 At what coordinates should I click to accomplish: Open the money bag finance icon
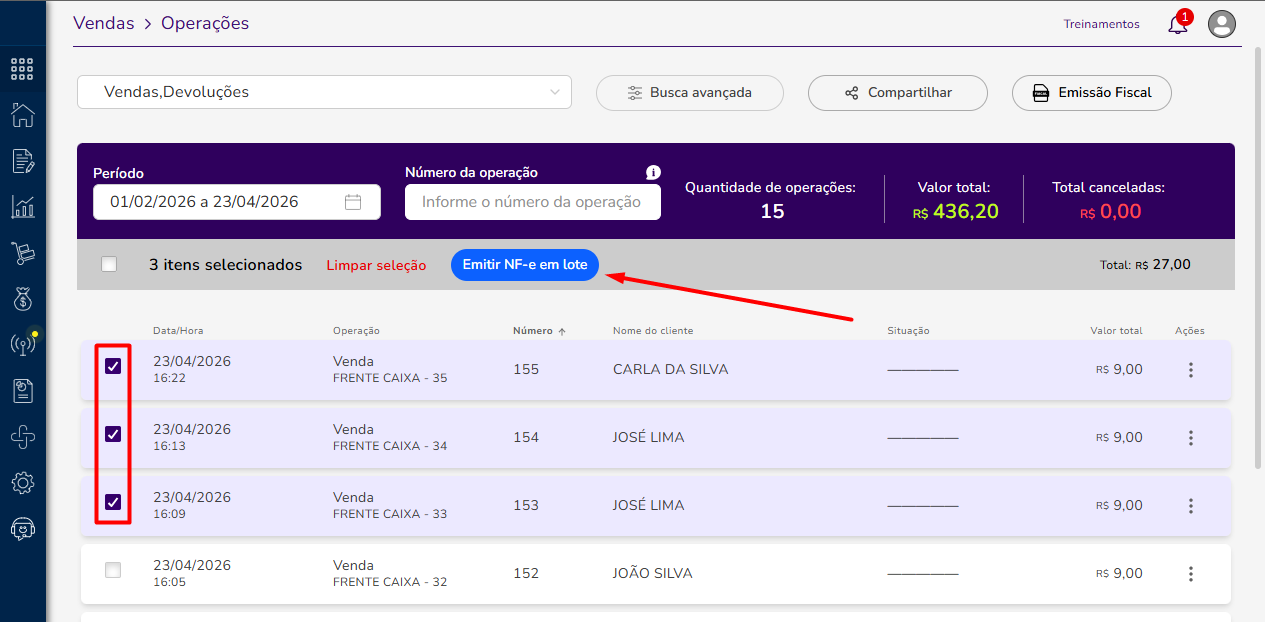(x=22, y=299)
